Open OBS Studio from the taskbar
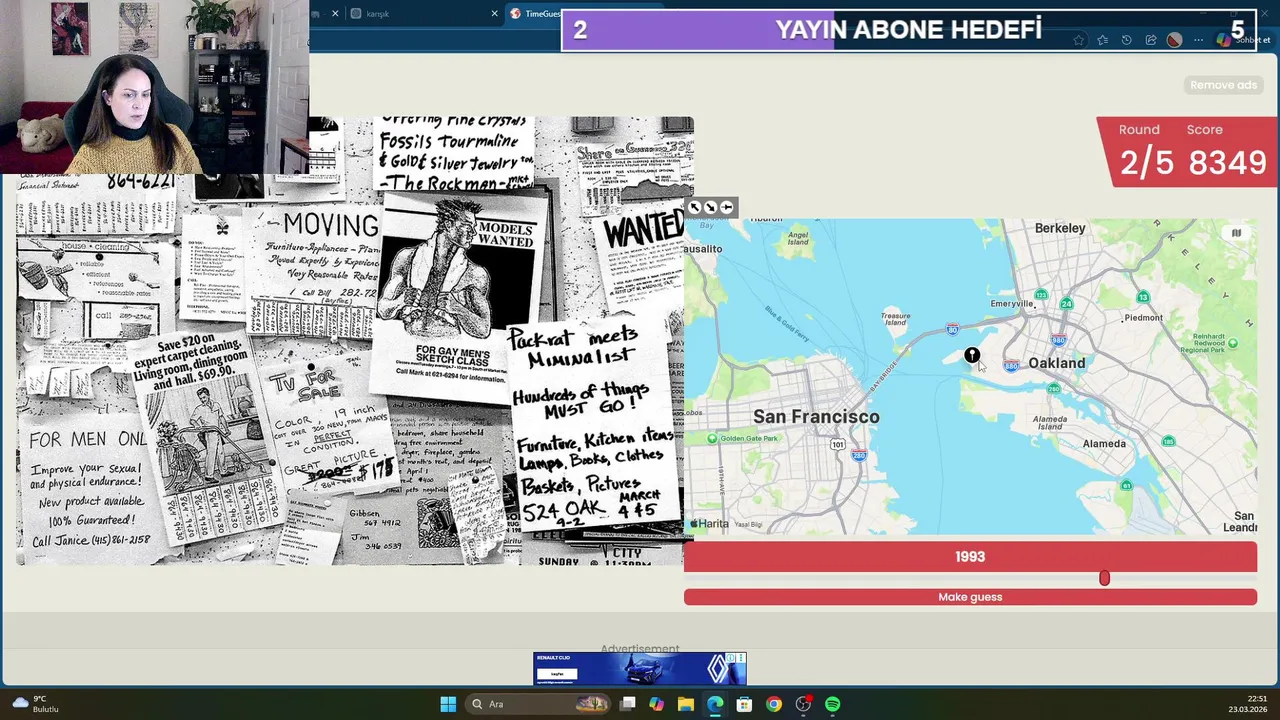 tap(803, 704)
